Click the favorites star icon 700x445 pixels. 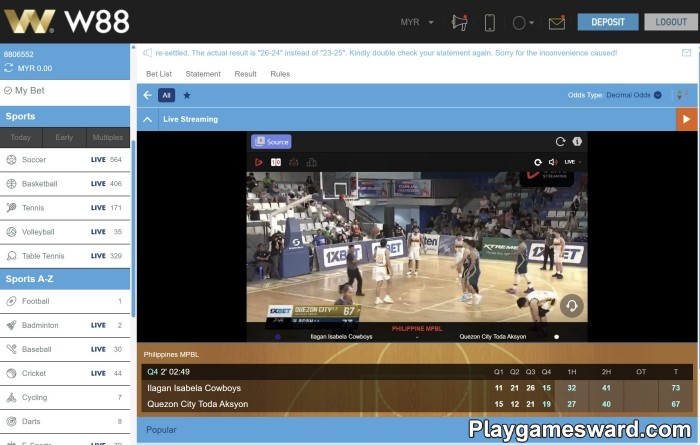click(187, 95)
